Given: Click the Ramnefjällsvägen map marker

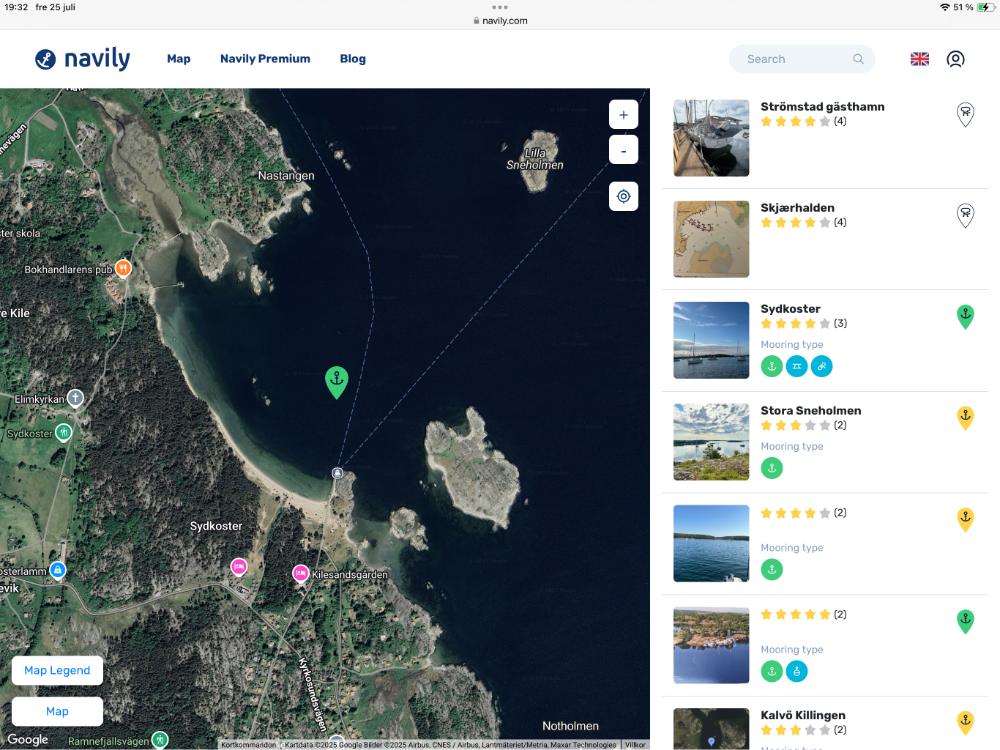Looking at the screenshot, I should coord(160,740).
